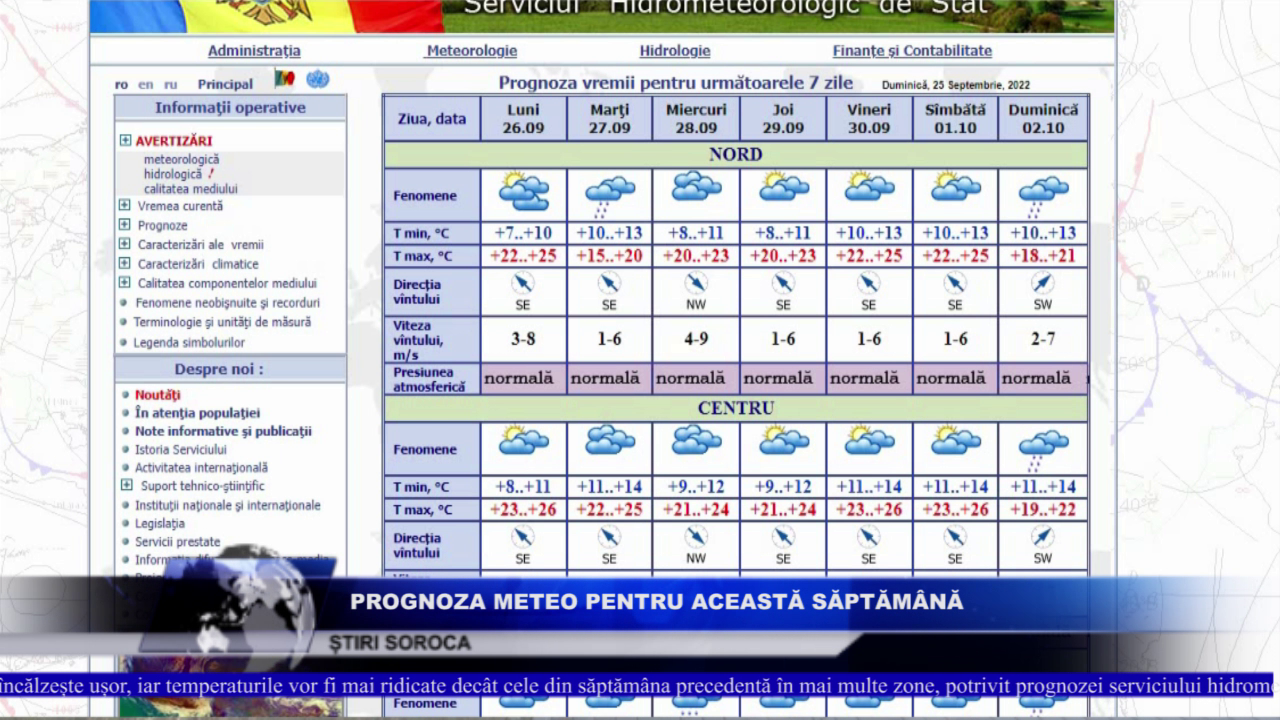Open Finanțe și Contabilitate menu
This screenshot has height=720, width=1280.
pos(912,51)
